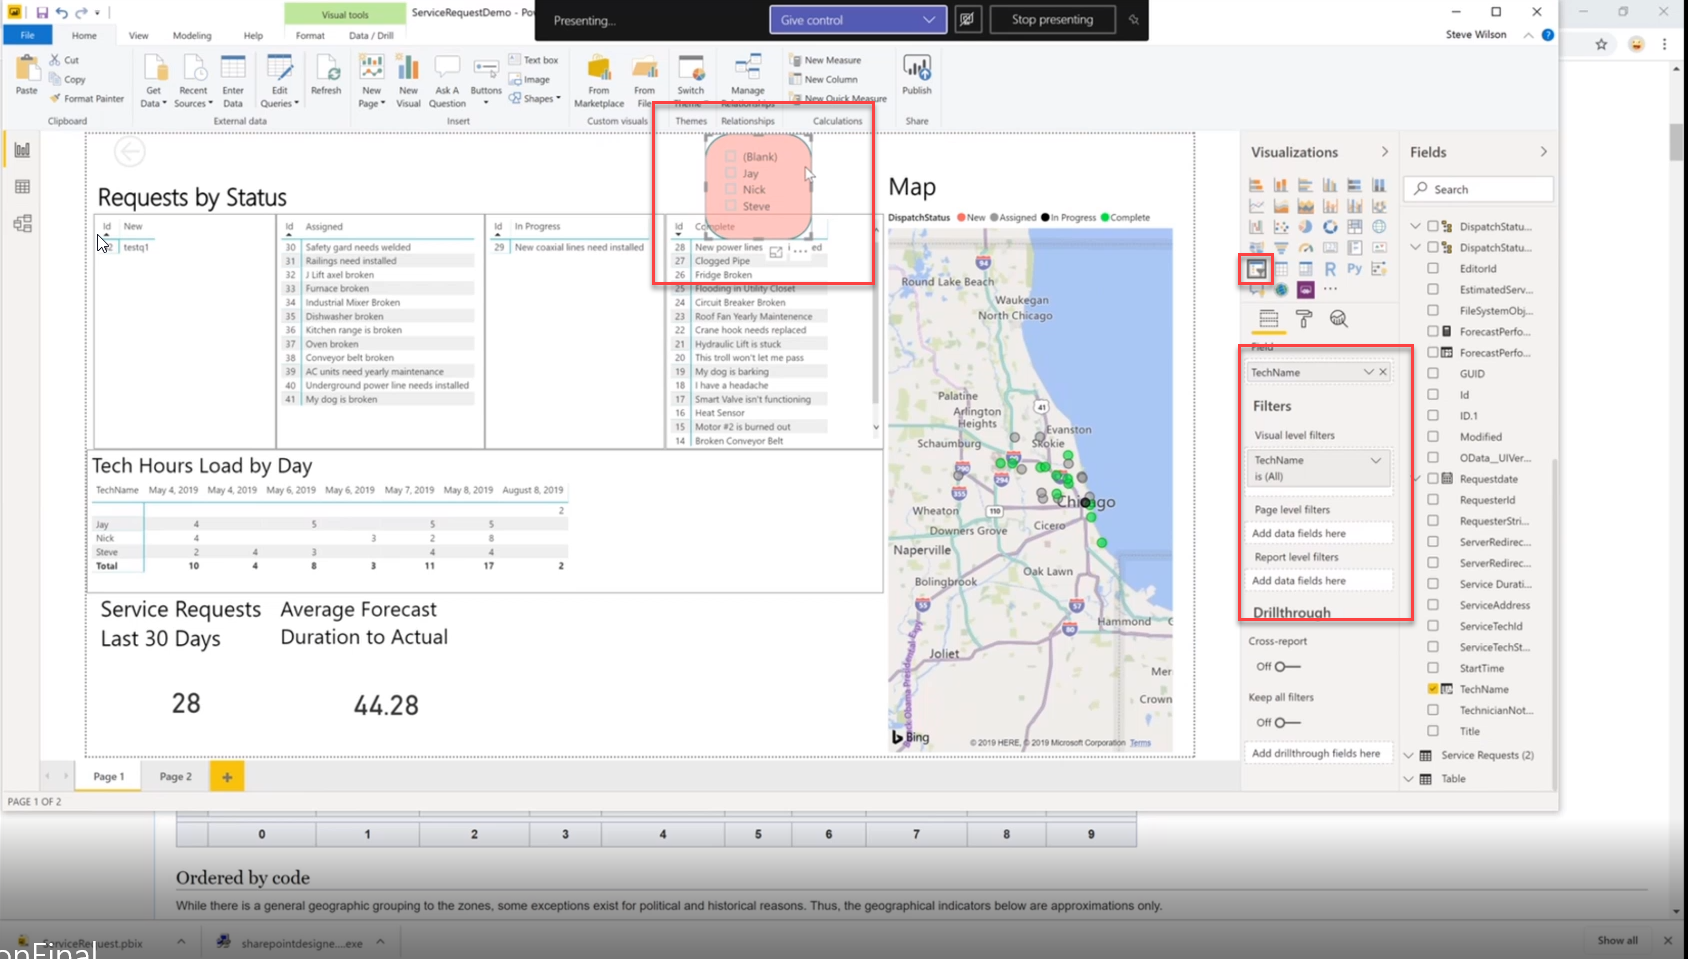The height and width of the screenshot is (959, 1688).
Task: Click Show all downloads in browser
Action: pyautogui.click(x=1617, y=940)
